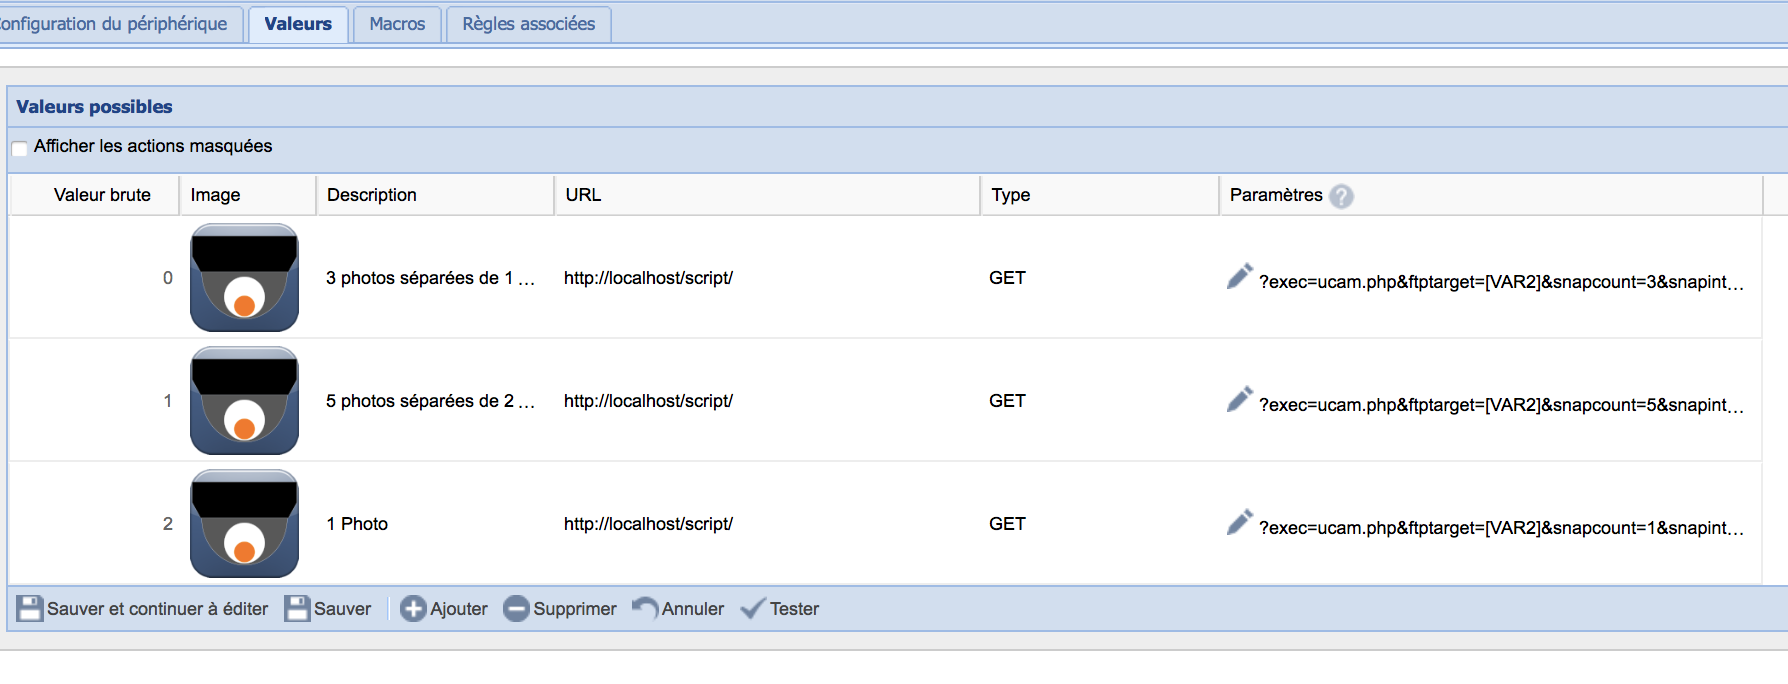Enable Afficher les actions masquées checkbox

coord(20,148)
